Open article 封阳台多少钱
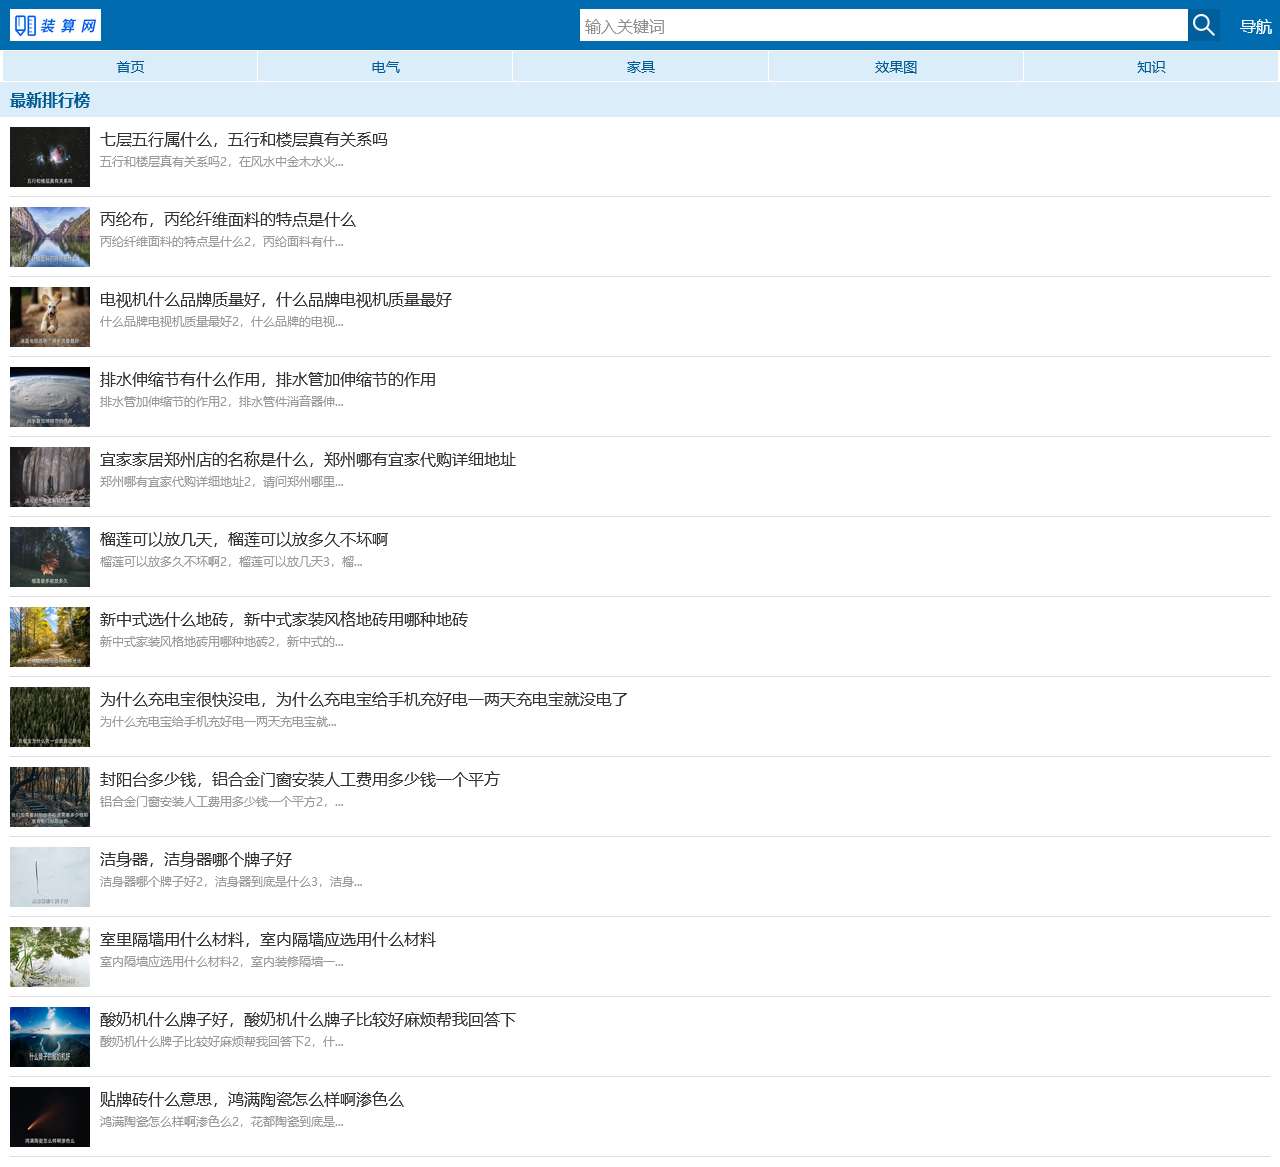This screenshot has height=1167, width=1280. pyautogui.click(x=299, y=779)
